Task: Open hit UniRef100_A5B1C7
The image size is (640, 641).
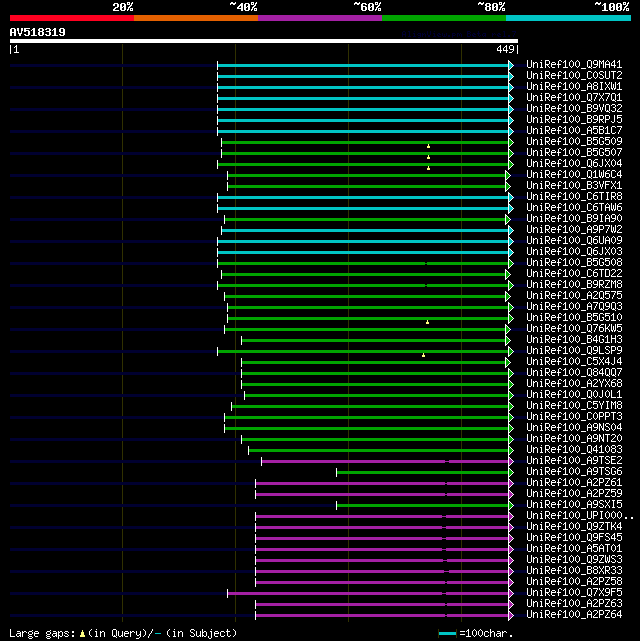Action: click(x=574, y=130)
